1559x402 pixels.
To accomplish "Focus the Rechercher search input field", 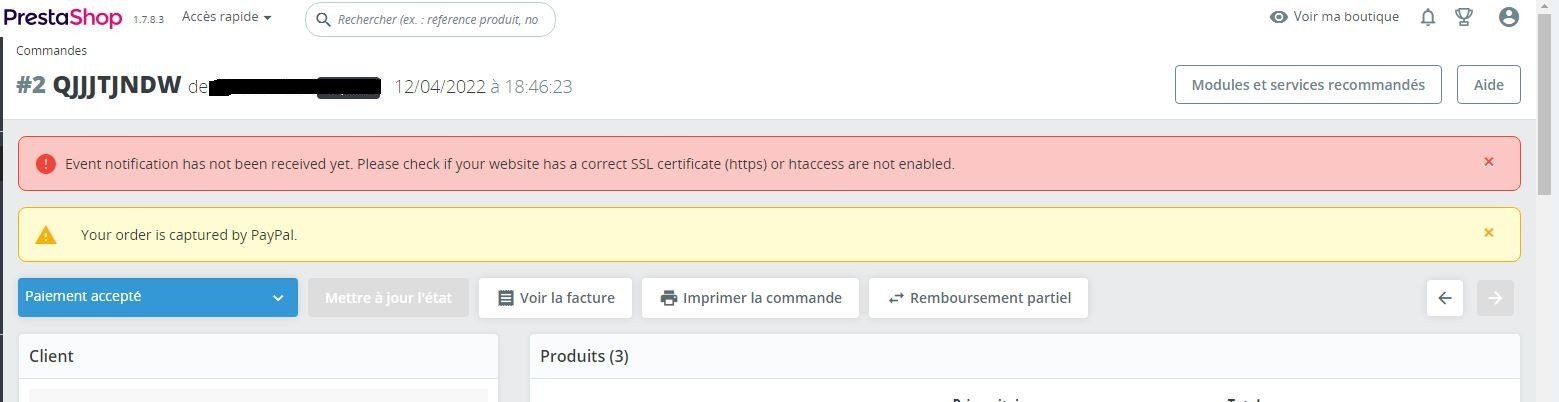I will pyautogui.click(x=440, y=19).
